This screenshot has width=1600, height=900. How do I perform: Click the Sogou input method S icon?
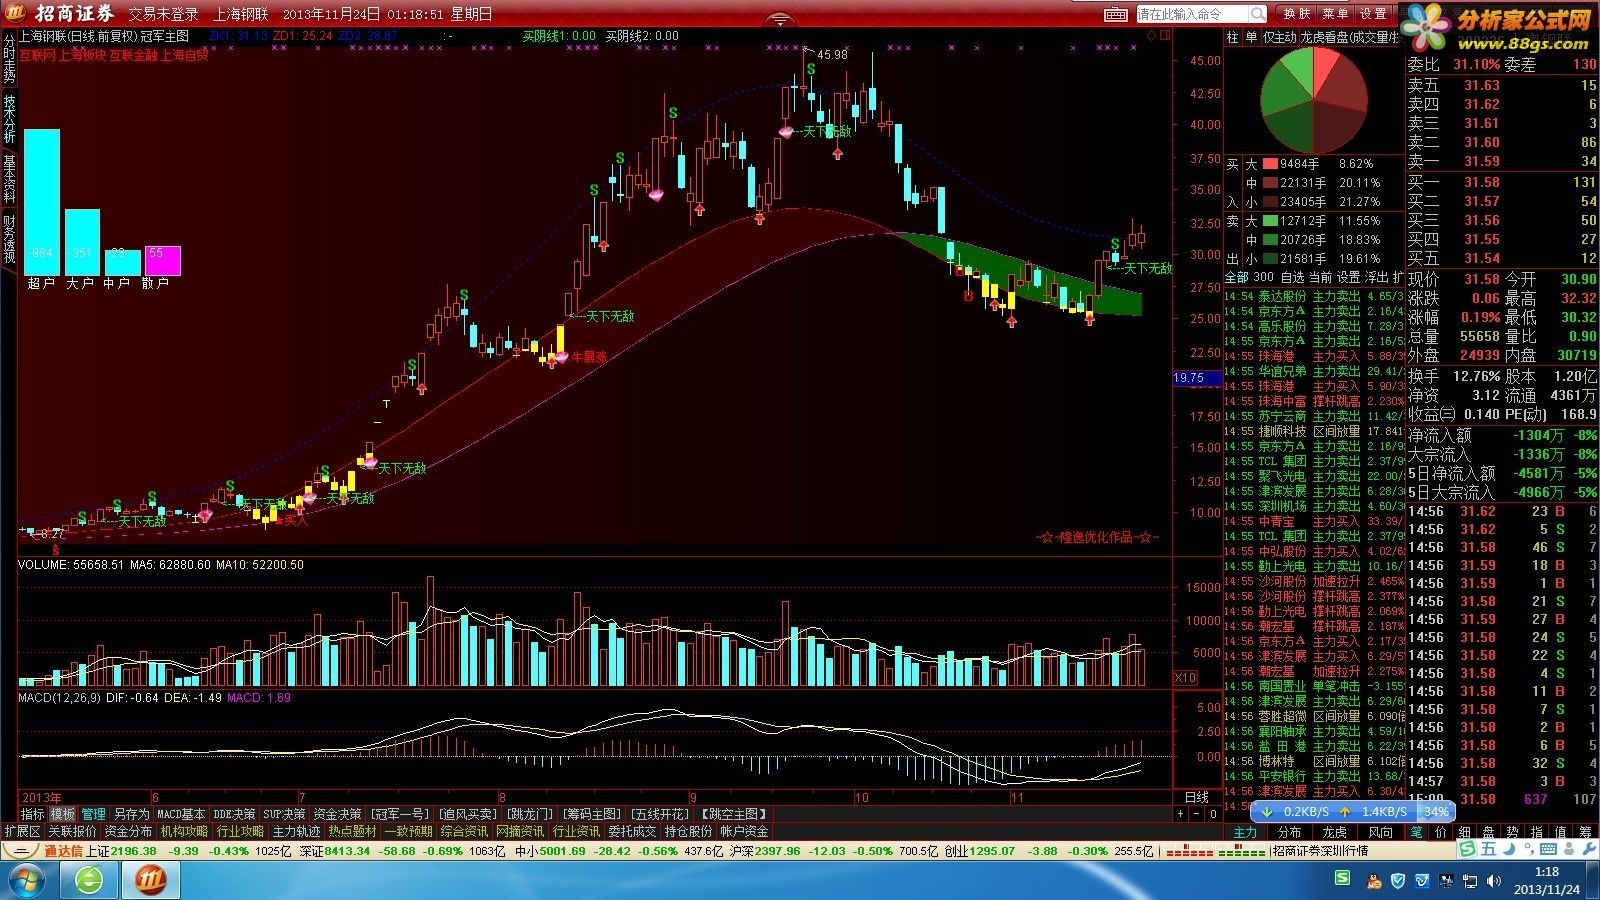[1467, 849]
